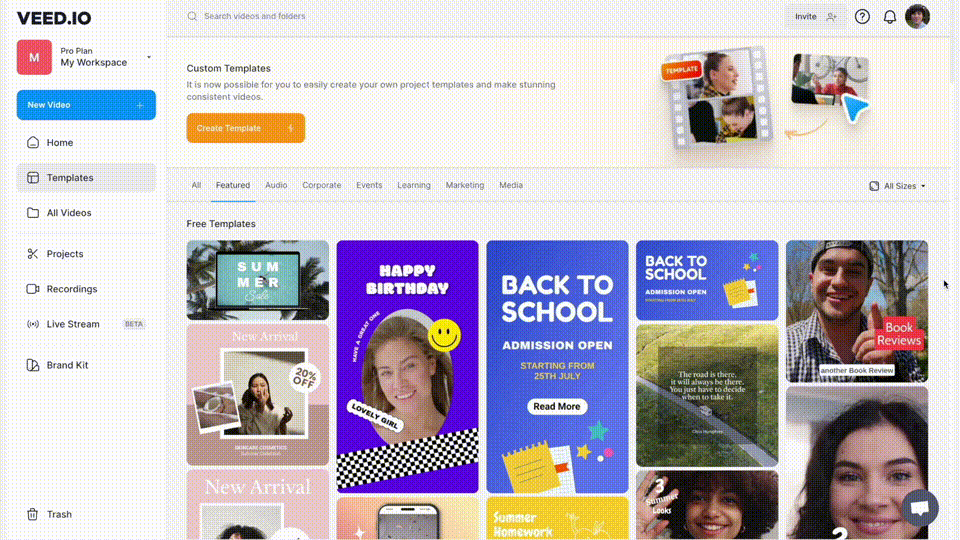Open Projects scissors item
Screen dimensions: 960x540
[86, 253]
